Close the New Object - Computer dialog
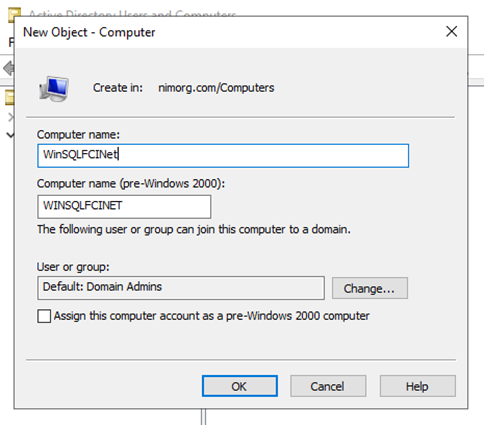The width and height of the screenshot is (484, 425). coord(452,32)
